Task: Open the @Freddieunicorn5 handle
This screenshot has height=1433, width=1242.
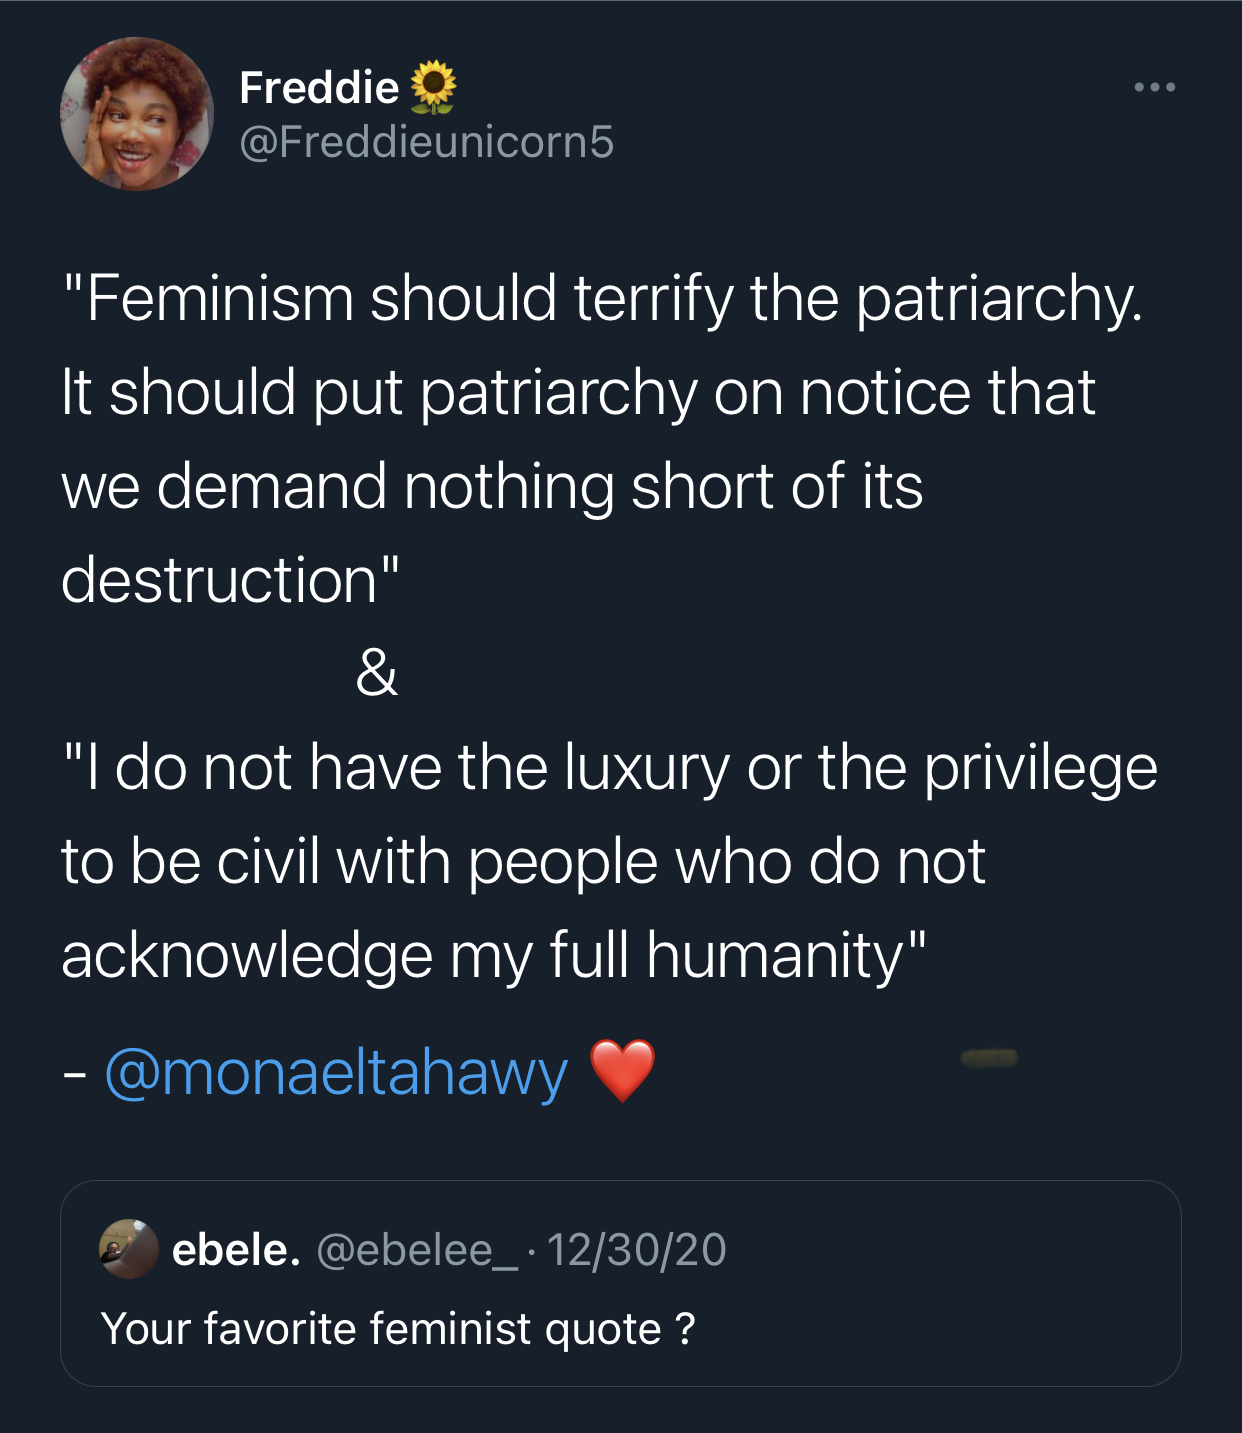Action: tap(427, 142)
